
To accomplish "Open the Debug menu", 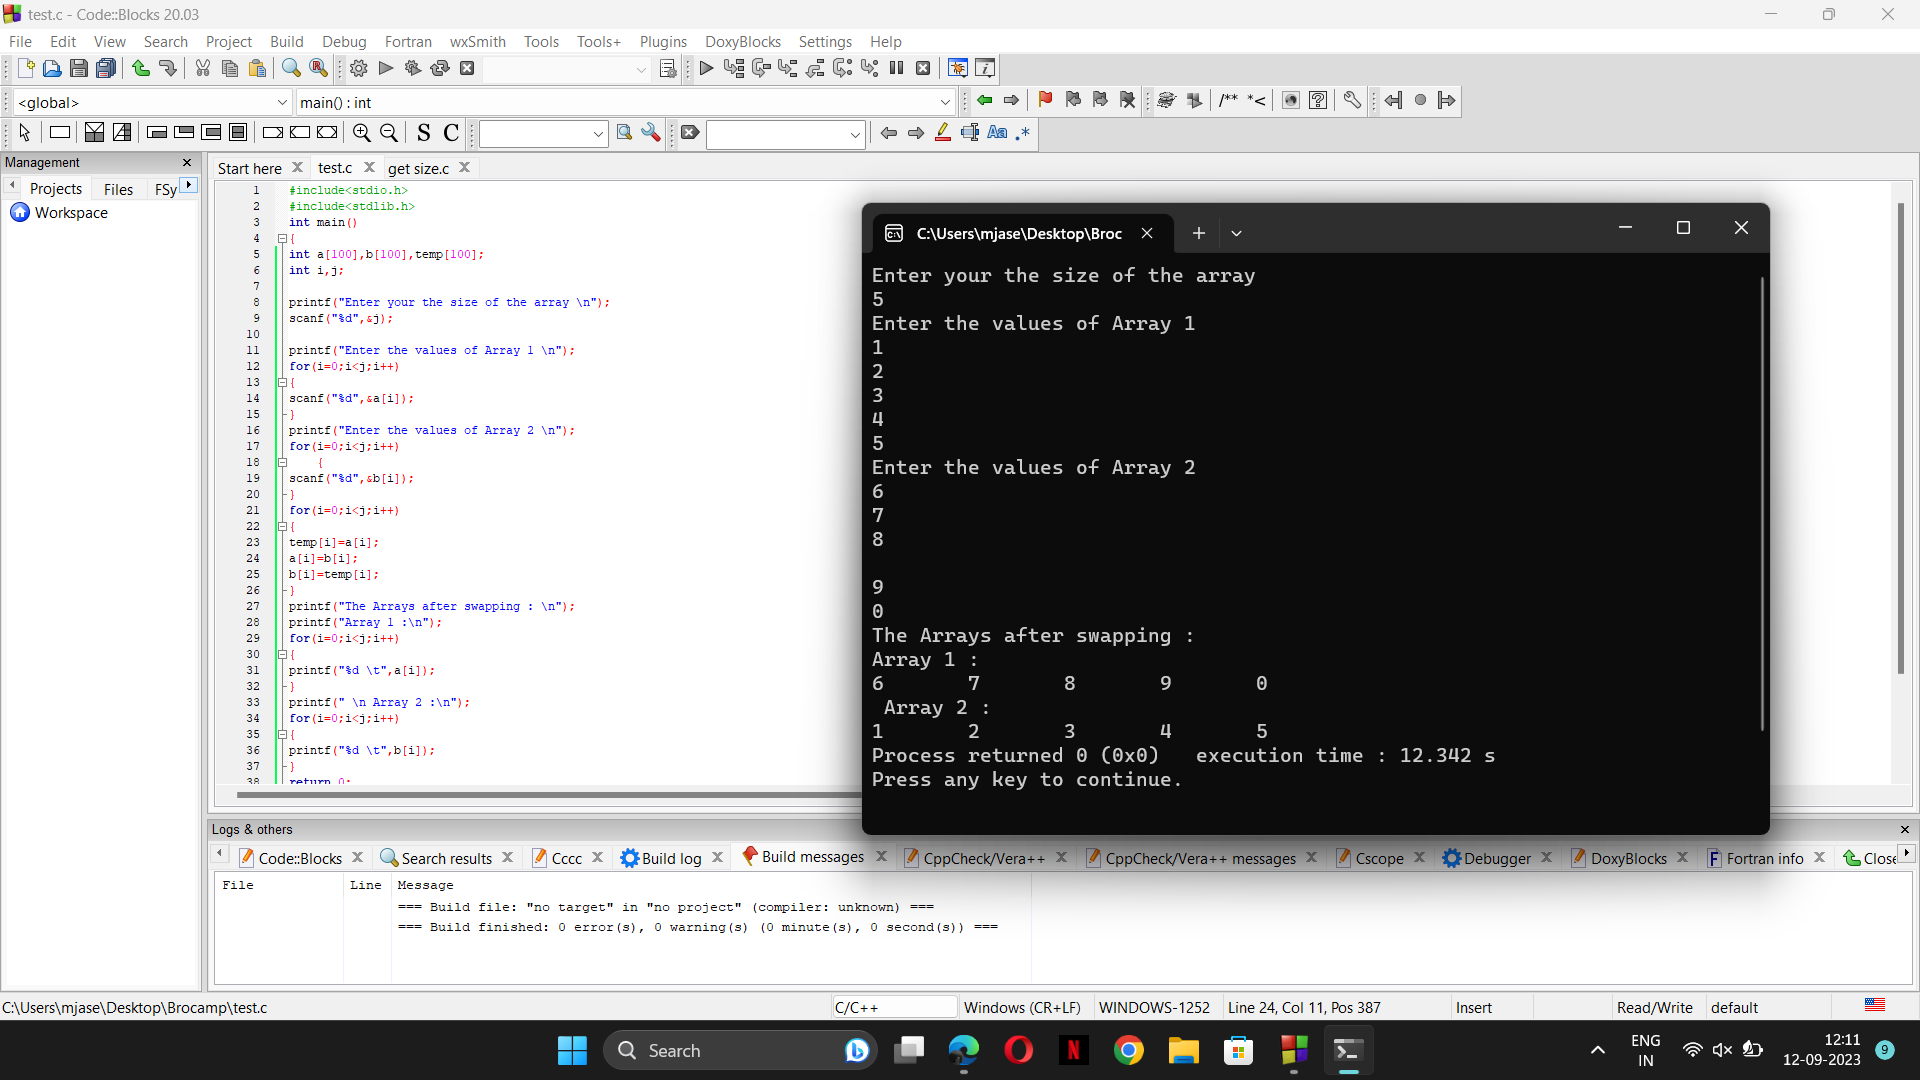I will click(x=343, y=41).
